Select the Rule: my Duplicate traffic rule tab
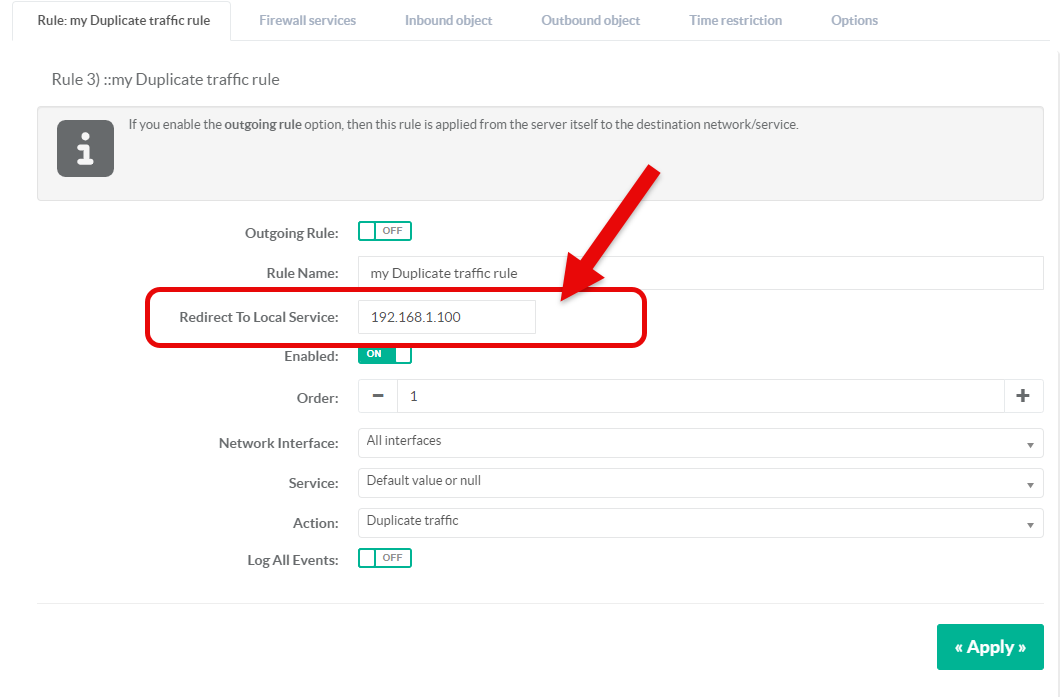This screenshot has height=697, width=1061. click(123, 21)
